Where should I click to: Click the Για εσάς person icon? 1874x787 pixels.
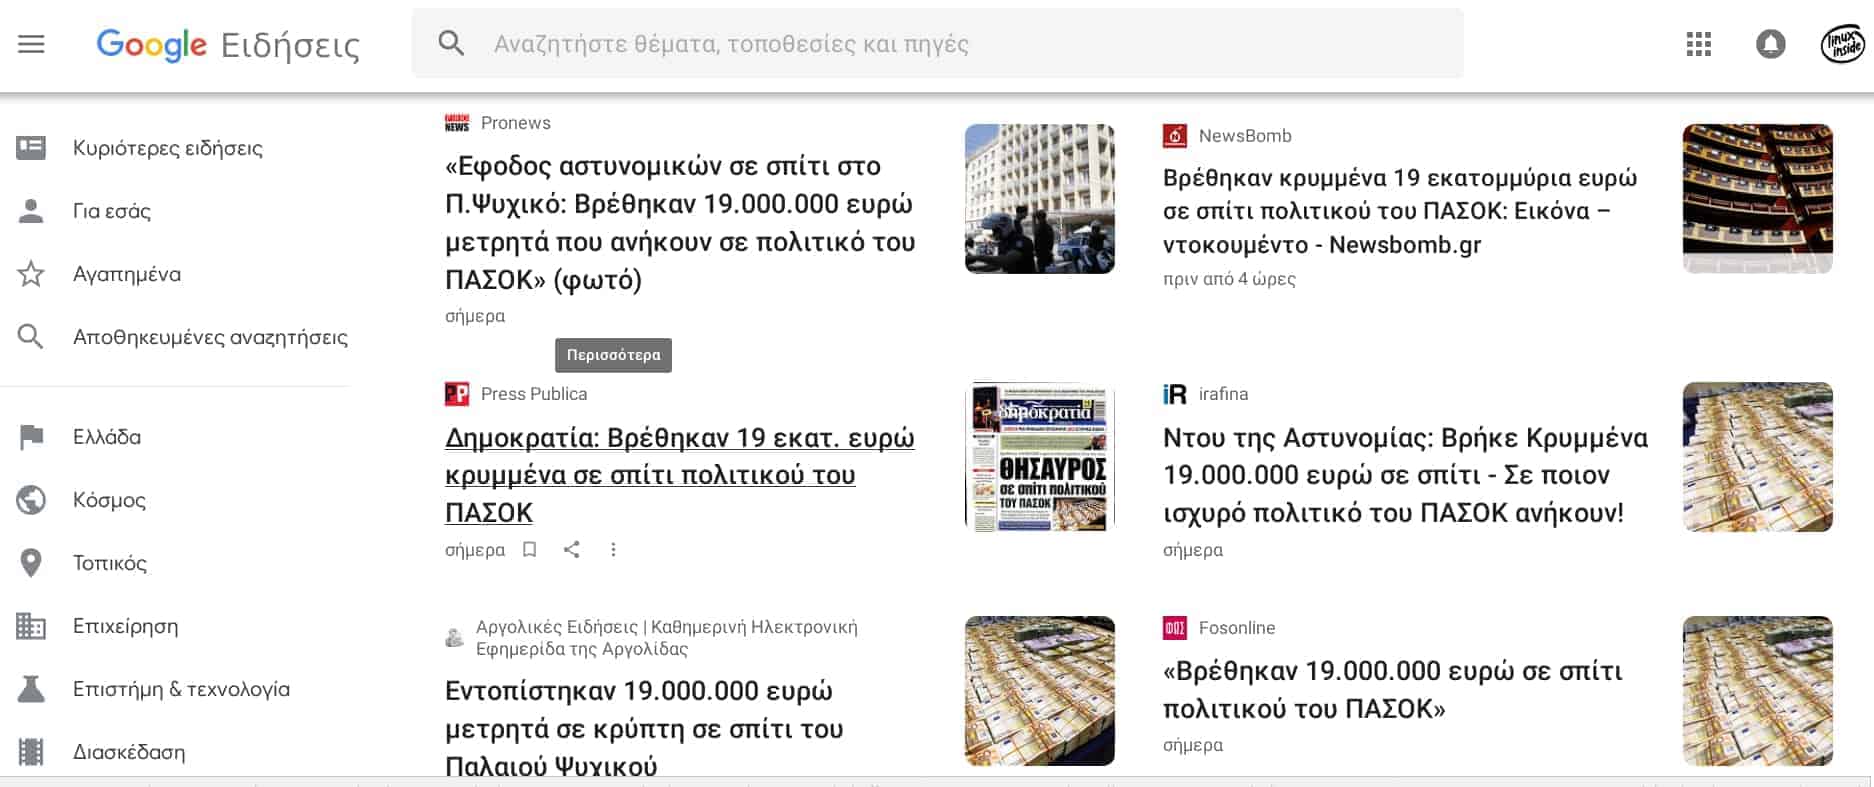pos(31,211)
